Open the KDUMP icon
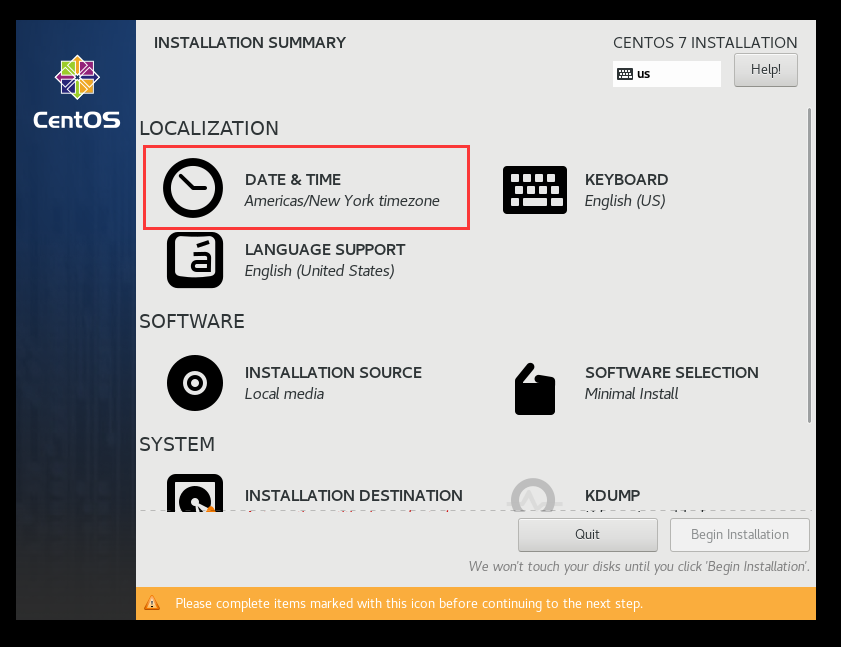 click(x=533, y=495)
